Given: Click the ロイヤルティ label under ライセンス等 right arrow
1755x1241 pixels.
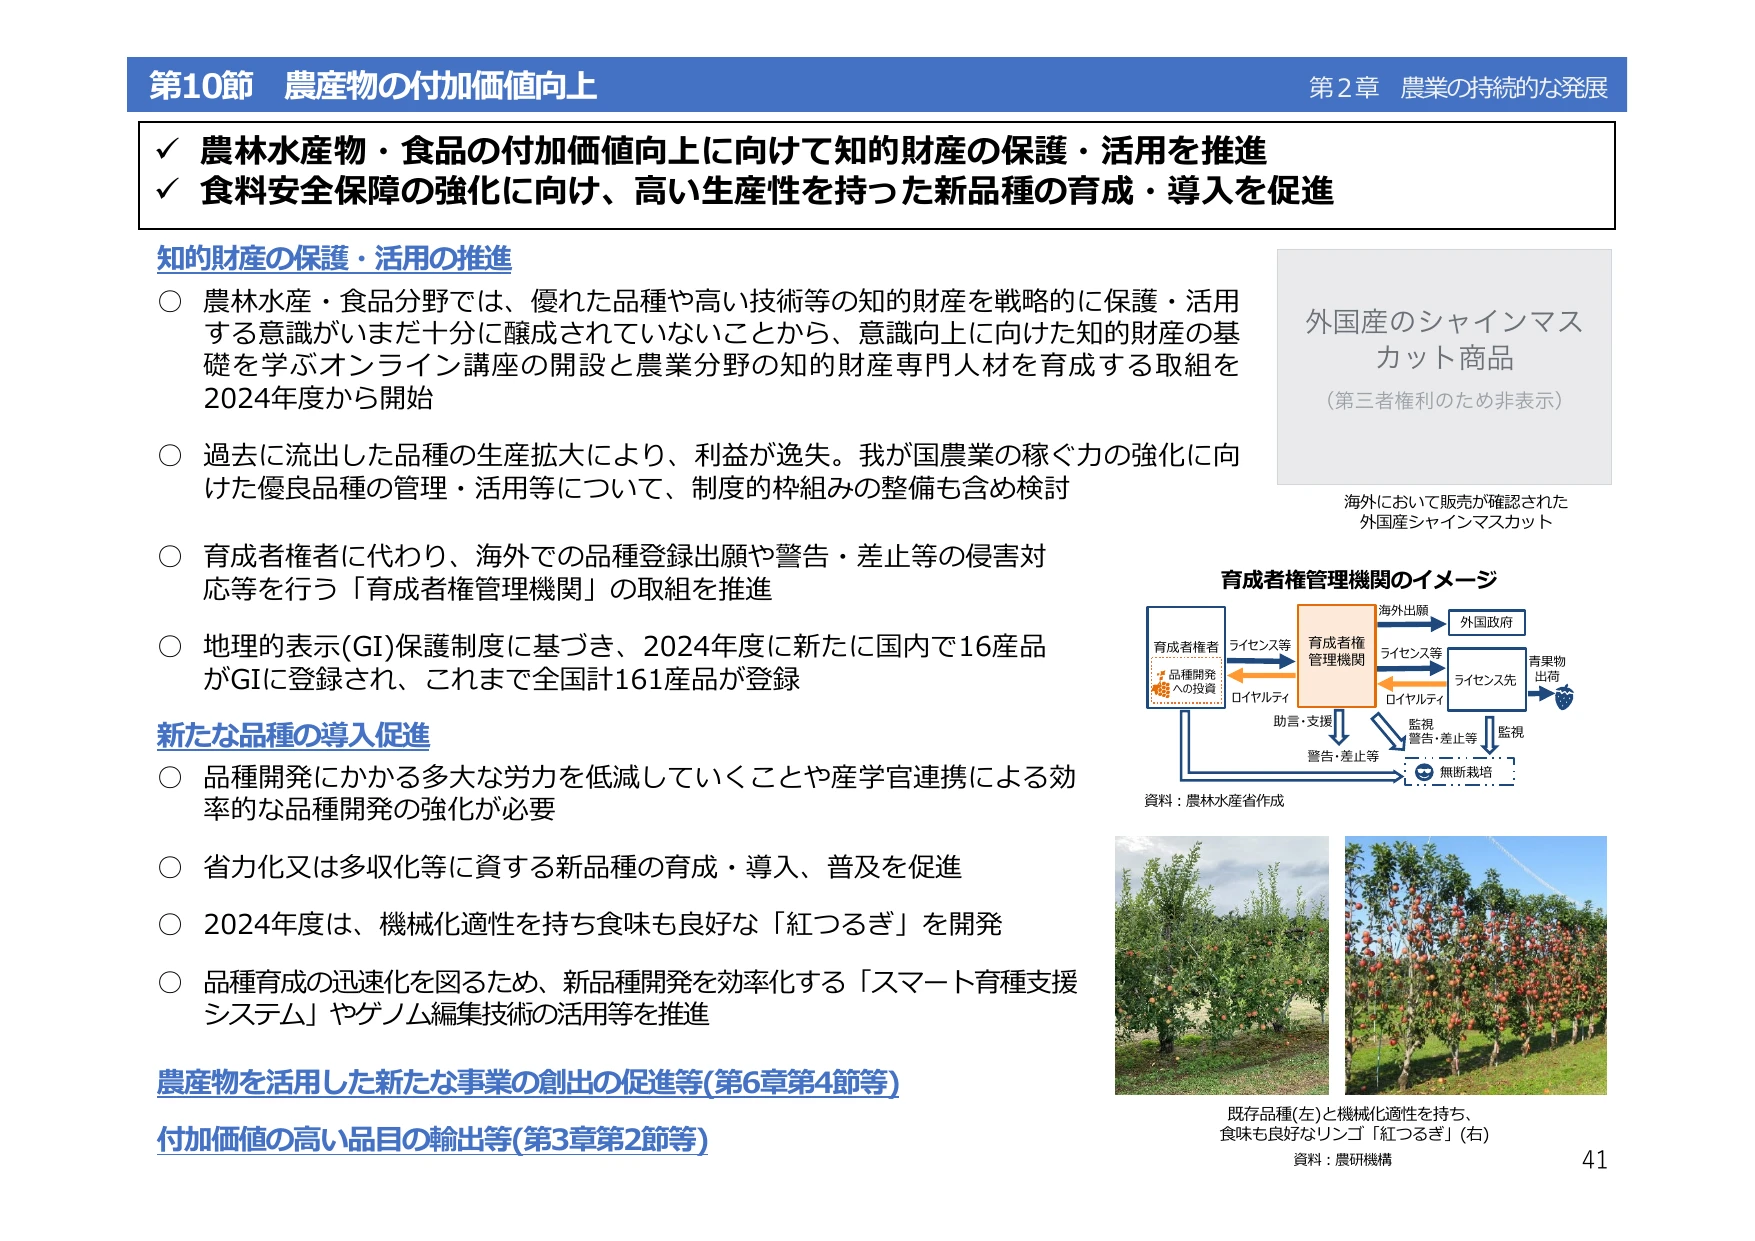Looking at the screenshot, I should pos(1414,699).
